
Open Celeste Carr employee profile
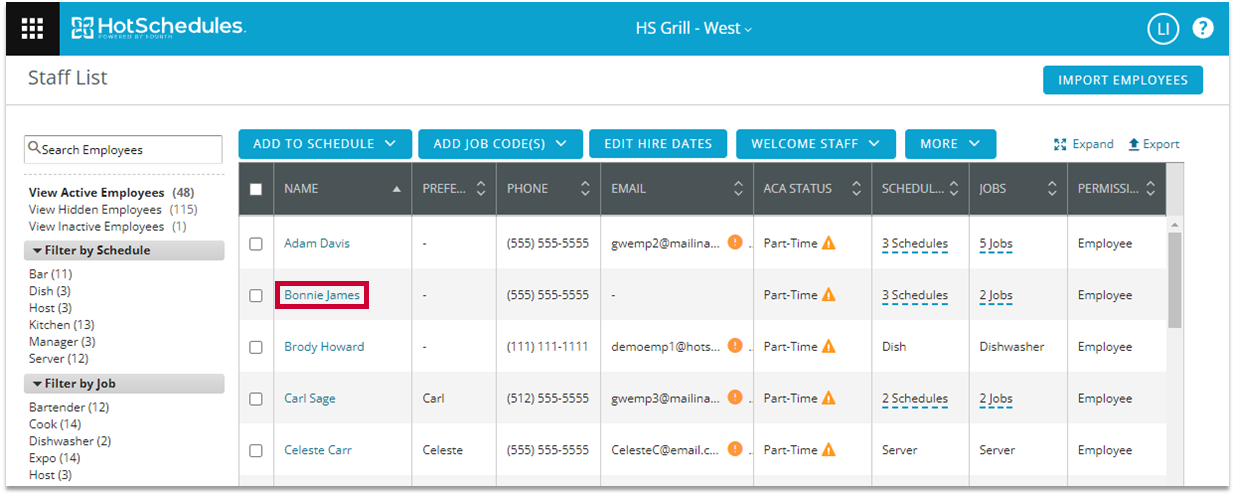click(318, 450)
